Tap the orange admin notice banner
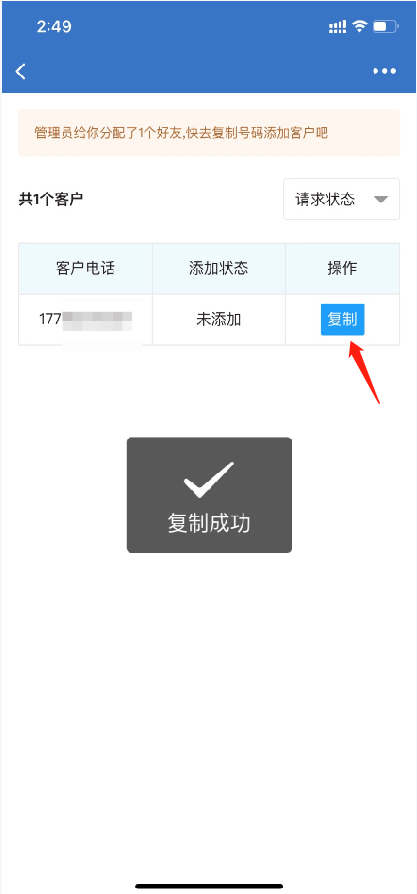 (x=209, y=133)
